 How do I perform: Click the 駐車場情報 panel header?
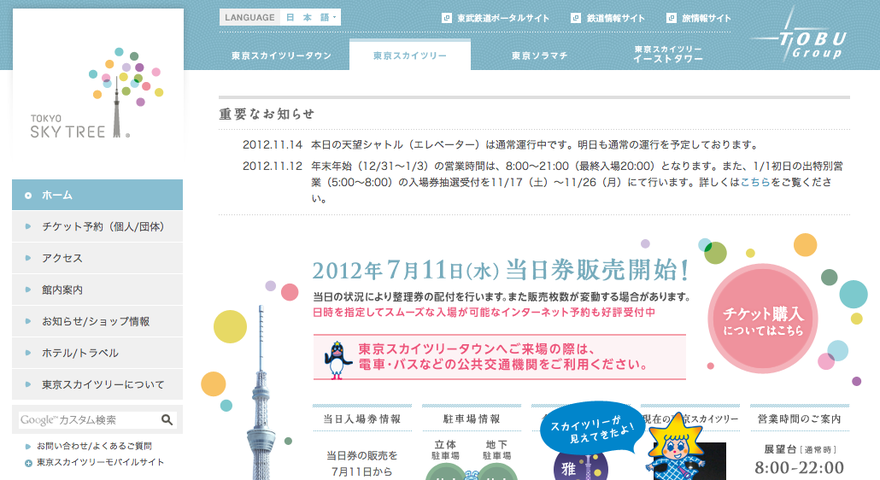click(471, 419)
